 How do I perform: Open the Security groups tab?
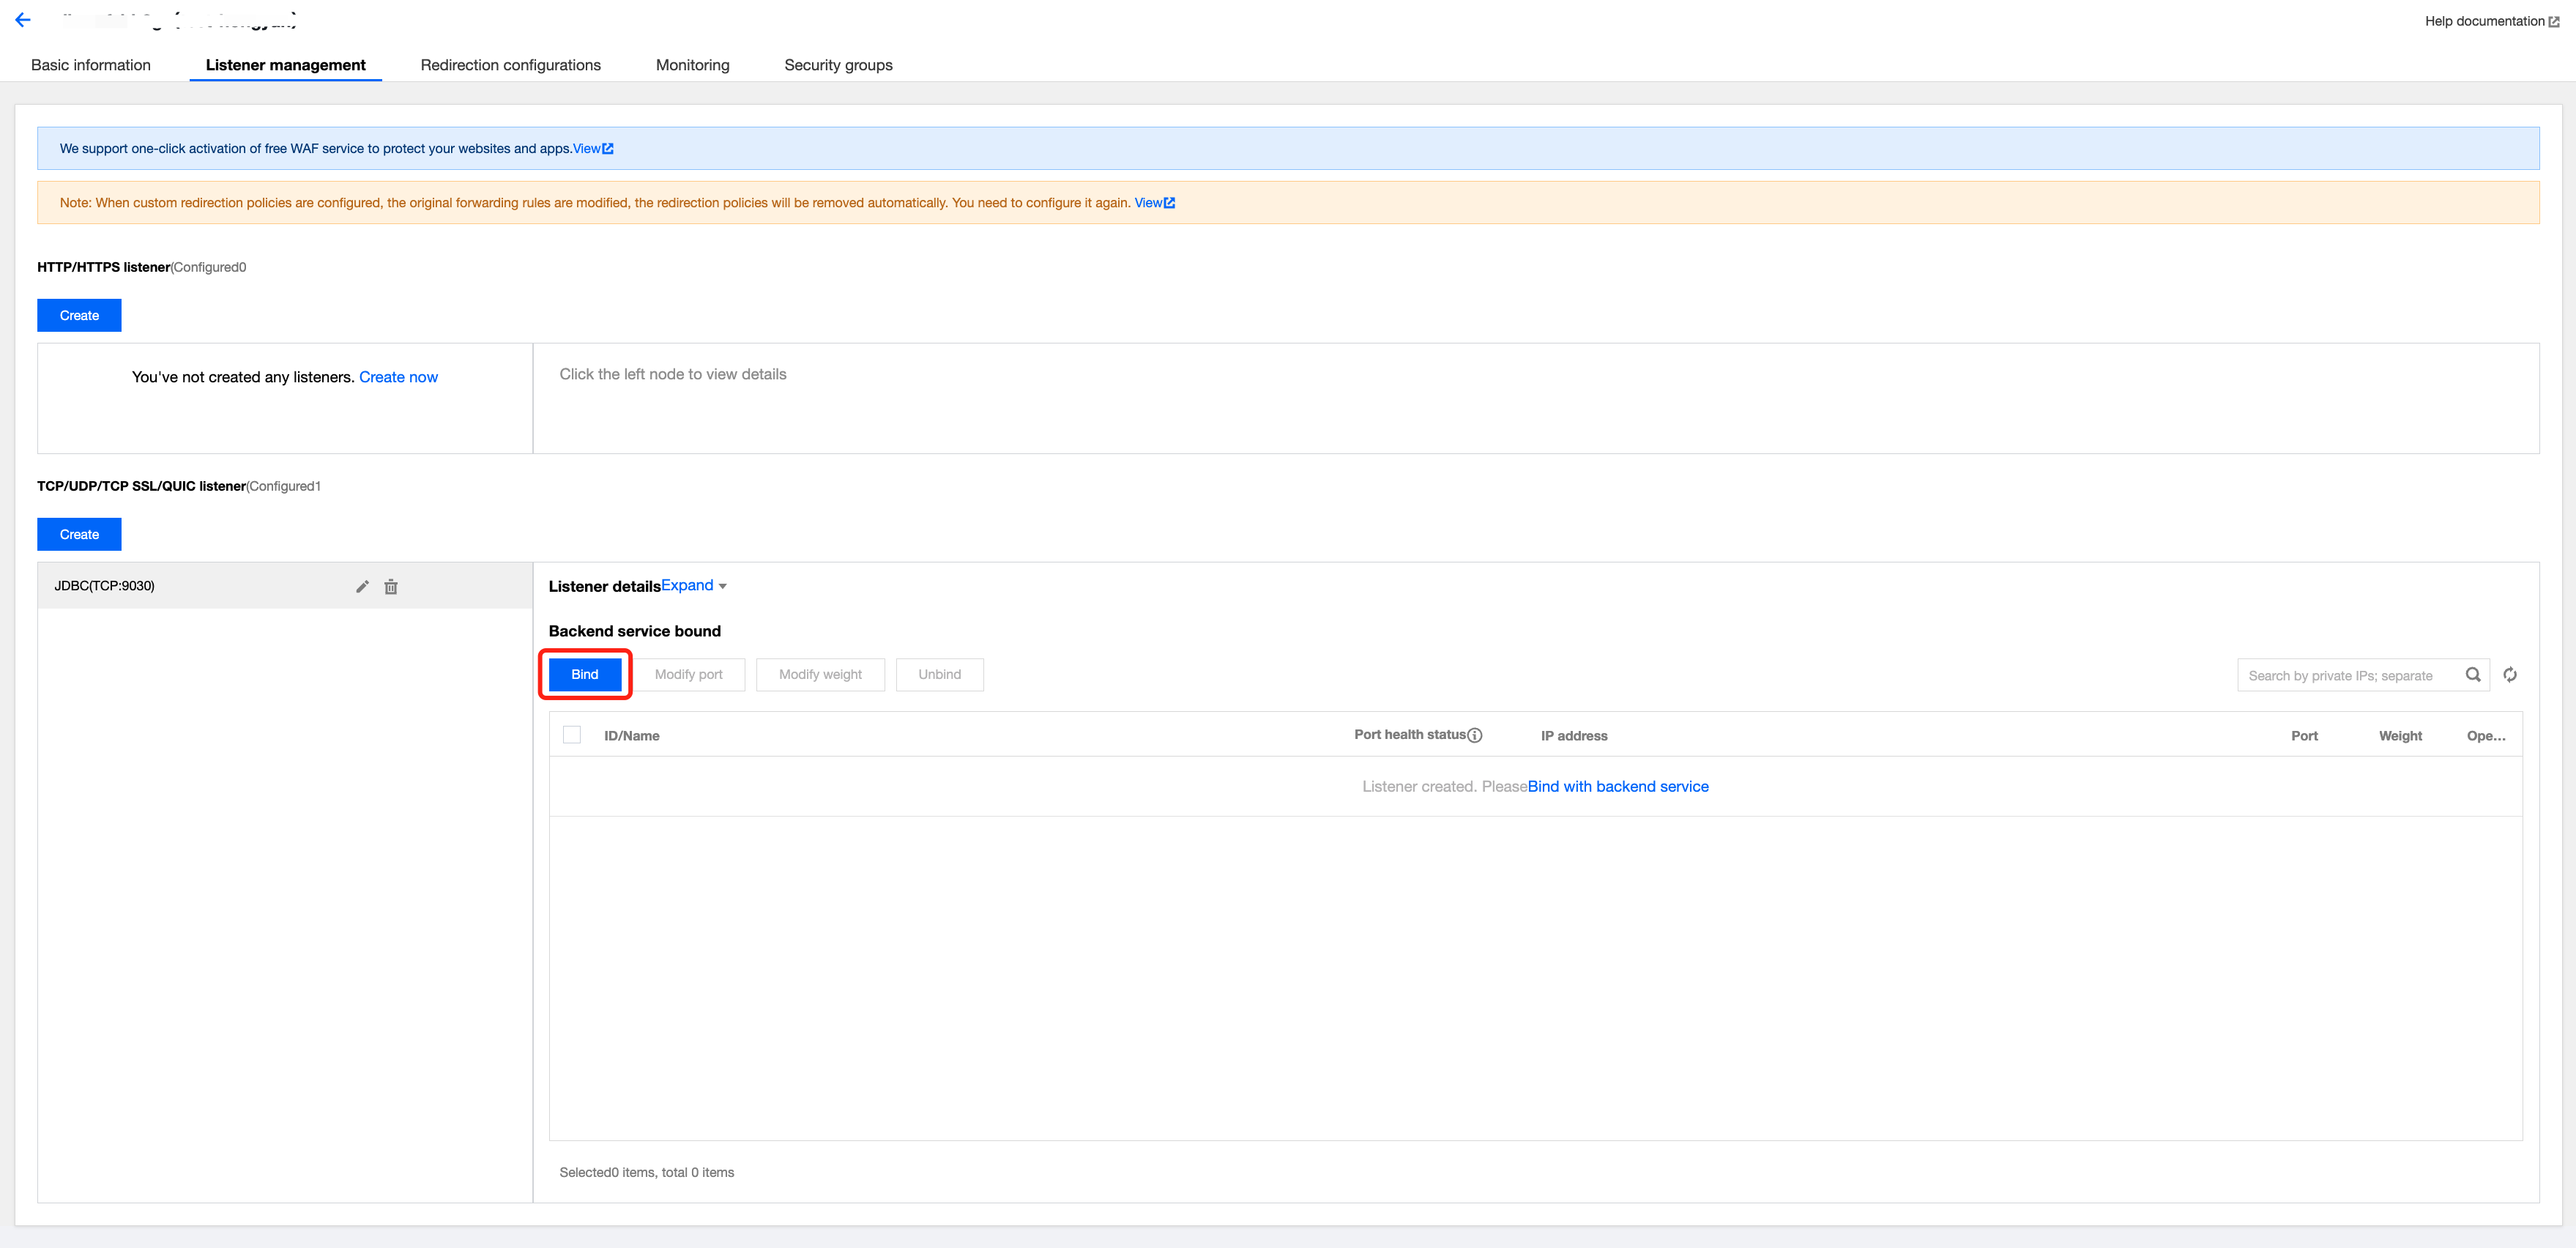click(x=838, y=65)
